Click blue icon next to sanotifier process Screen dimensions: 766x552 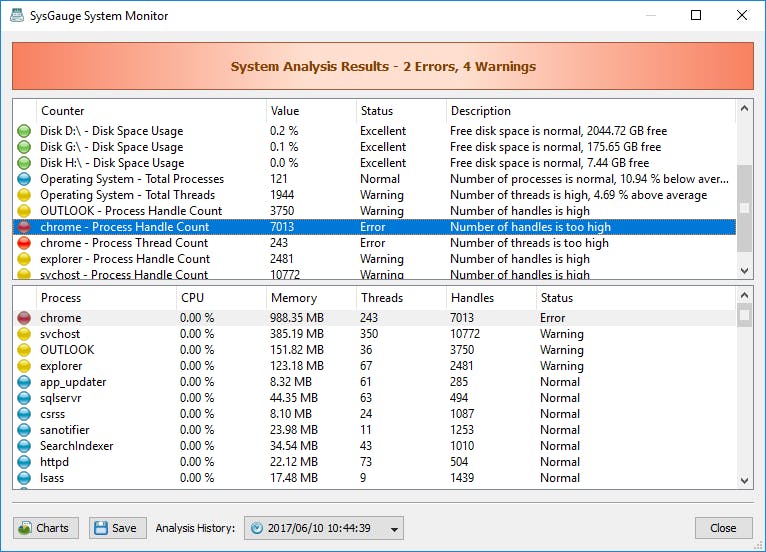tap(24, 430)
